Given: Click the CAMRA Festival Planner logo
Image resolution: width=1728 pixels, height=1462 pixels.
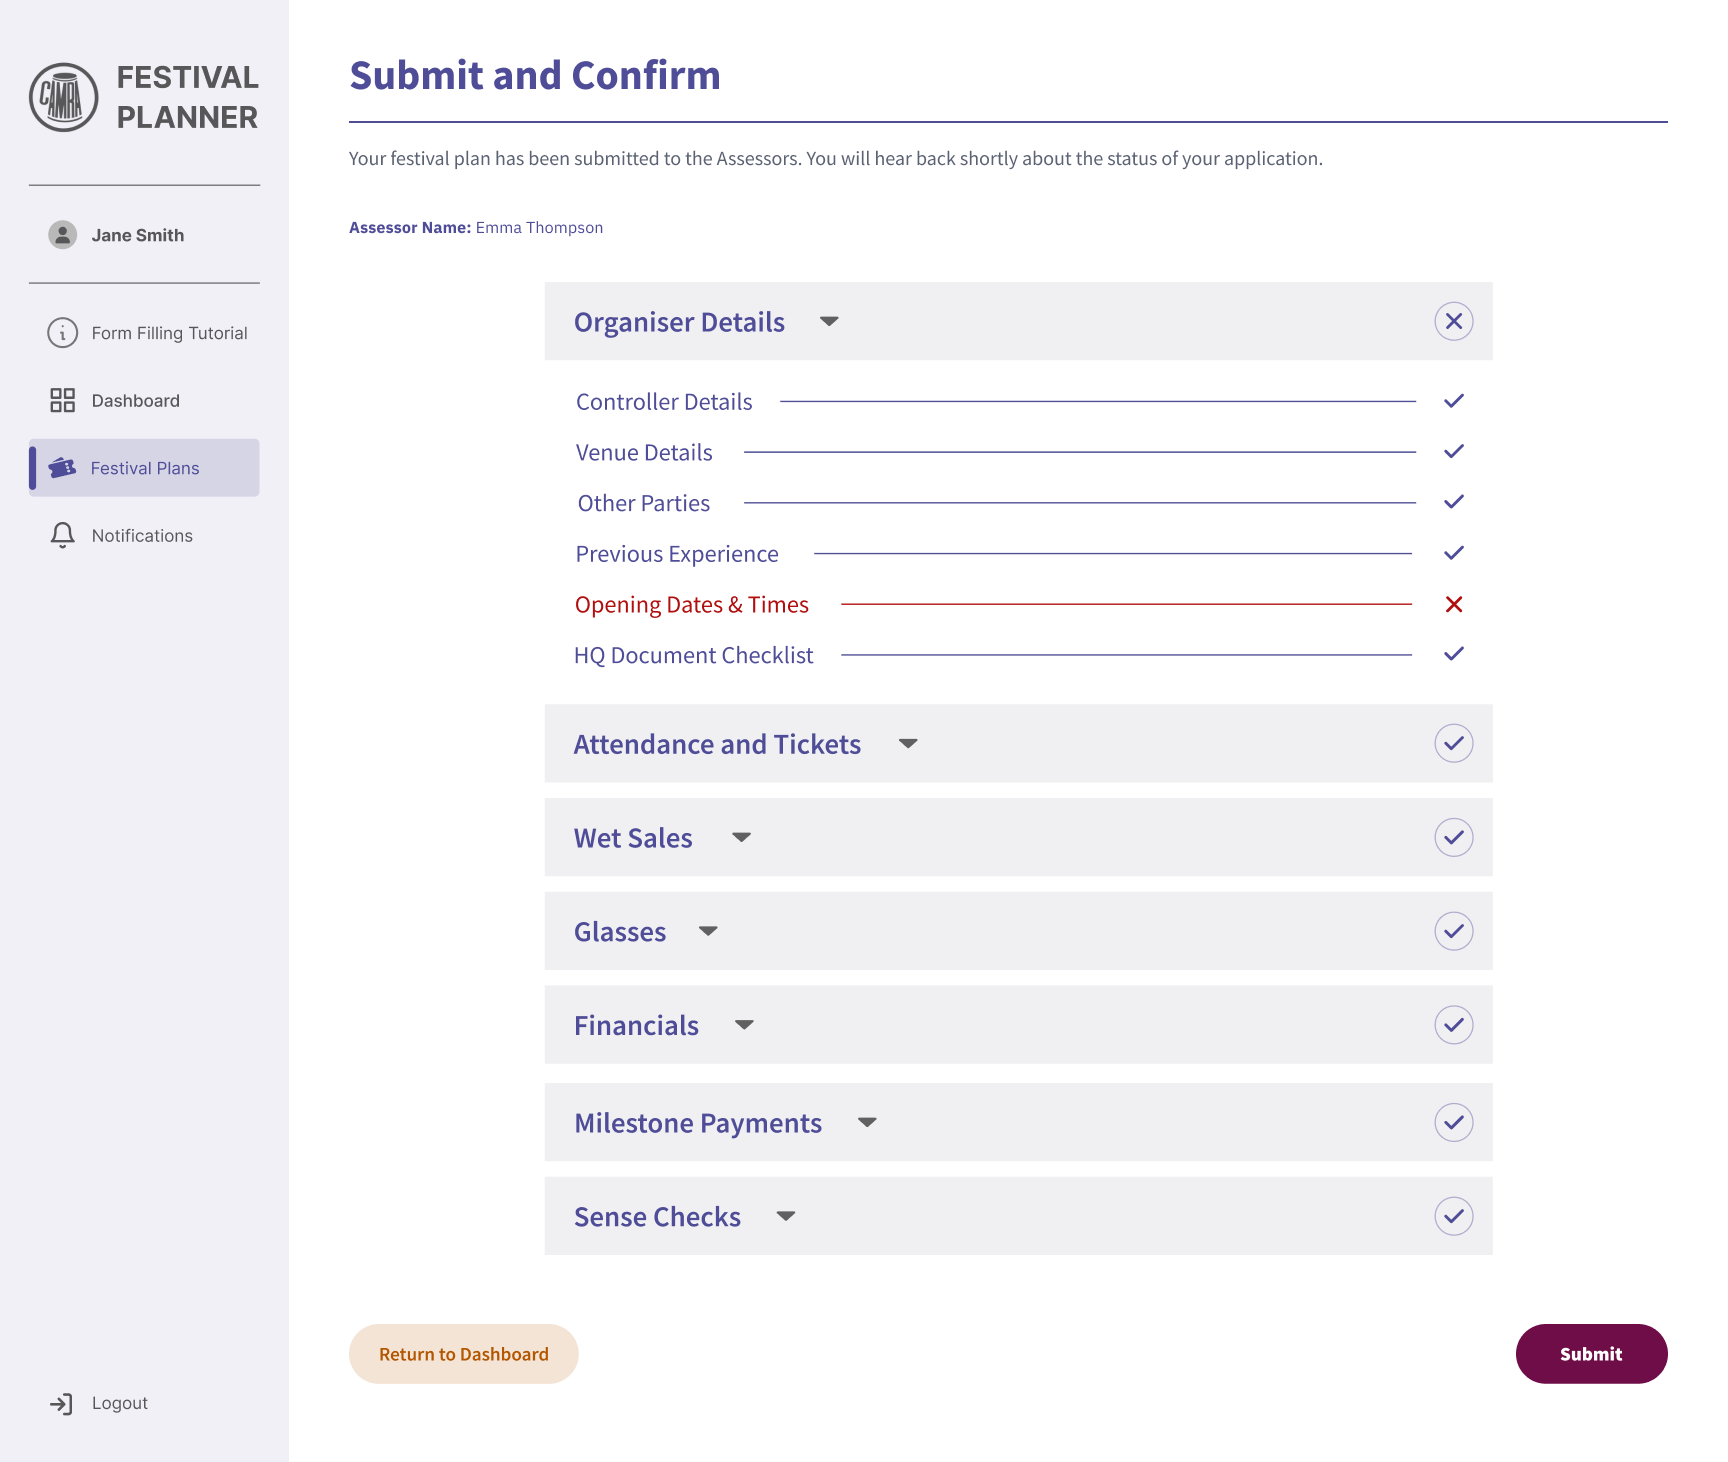Looking at the screenshot, I should [x=64, y=98].
